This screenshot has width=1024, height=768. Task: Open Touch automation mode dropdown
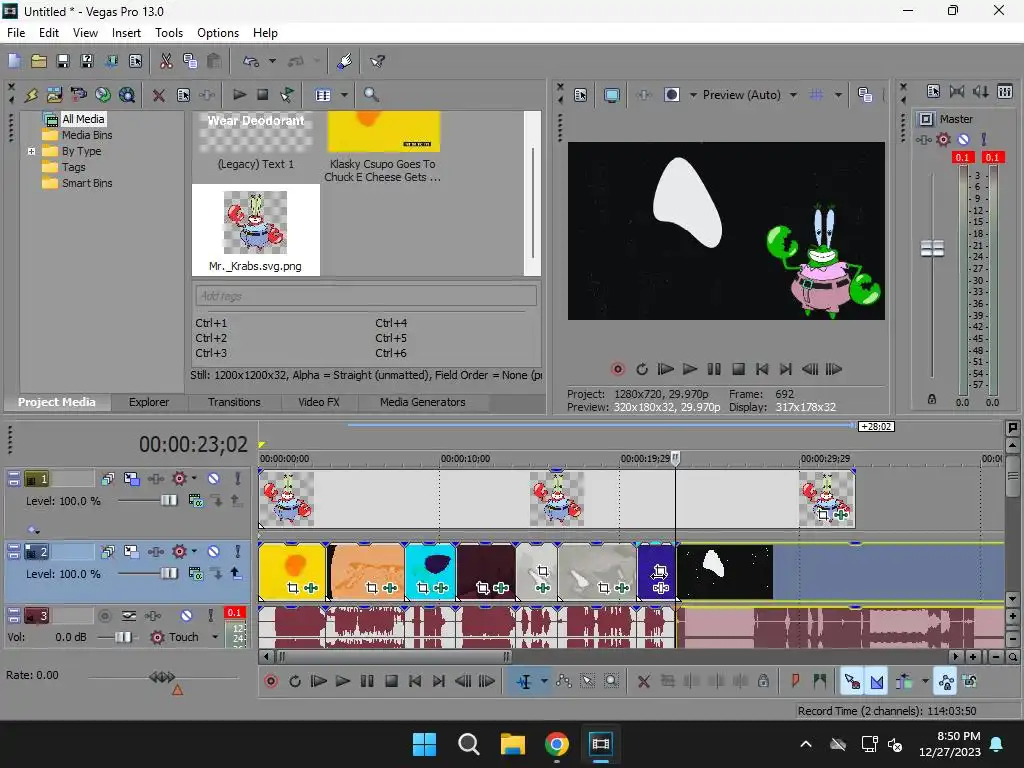[215, 637]
